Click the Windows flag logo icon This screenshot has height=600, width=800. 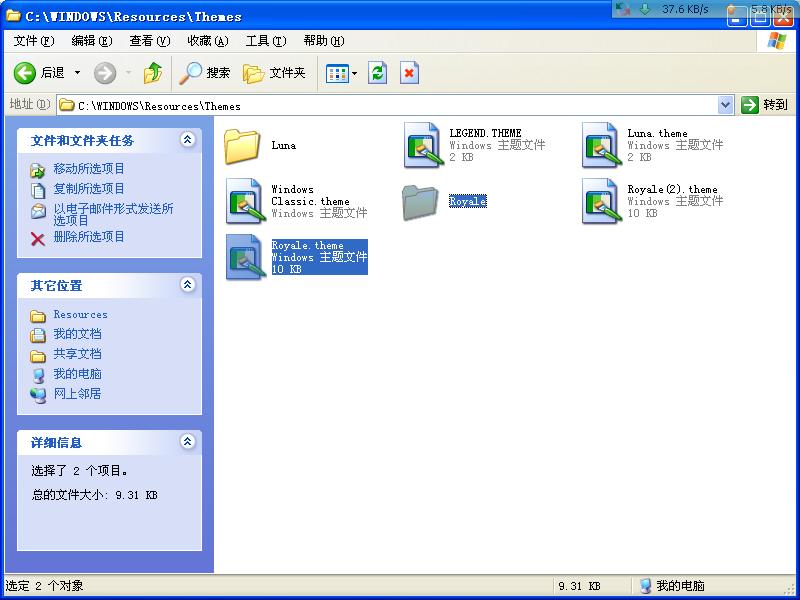777,41
